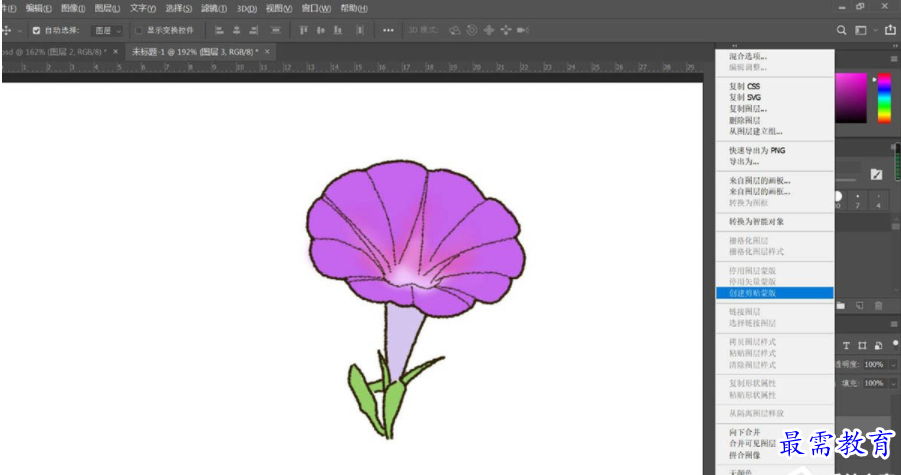Click the distribute horizontally icon
This screenshot has height=475, width=901.
276,30
